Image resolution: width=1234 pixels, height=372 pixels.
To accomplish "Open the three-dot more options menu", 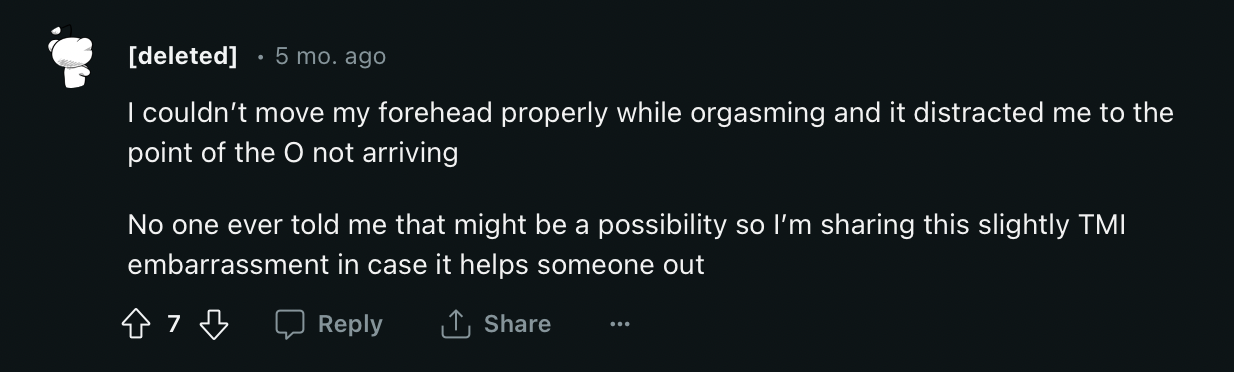I will pos(620,324).
